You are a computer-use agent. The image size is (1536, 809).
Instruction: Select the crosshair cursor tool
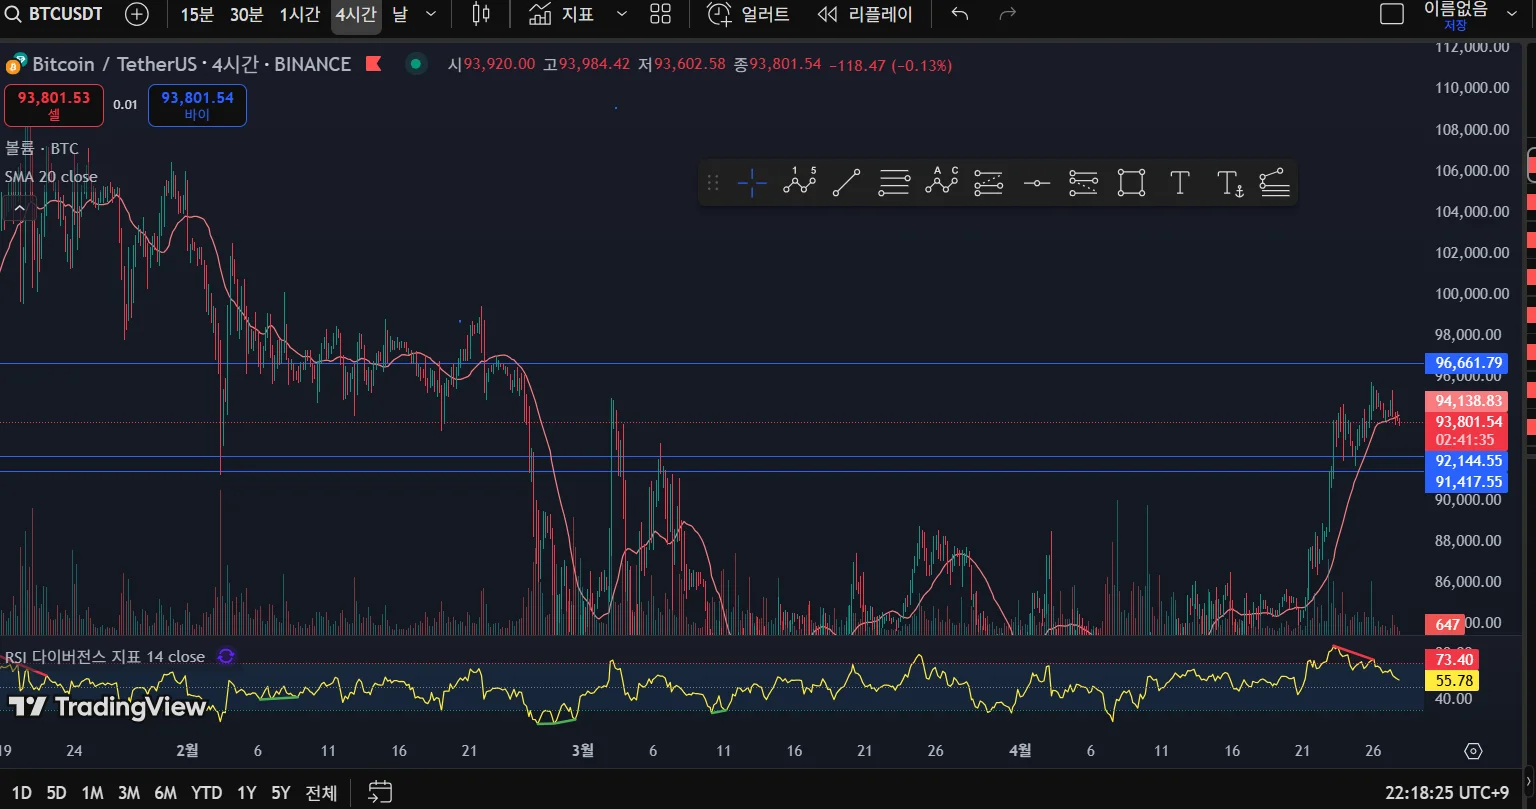coord(752,183)
